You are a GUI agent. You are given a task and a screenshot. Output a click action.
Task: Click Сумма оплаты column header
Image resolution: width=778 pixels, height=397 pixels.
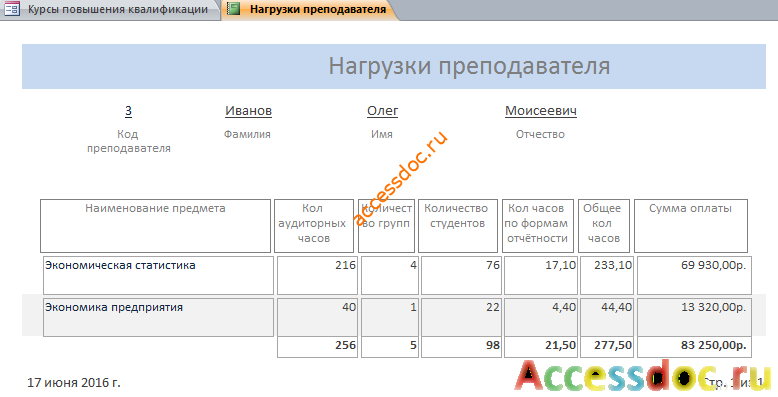691,226
